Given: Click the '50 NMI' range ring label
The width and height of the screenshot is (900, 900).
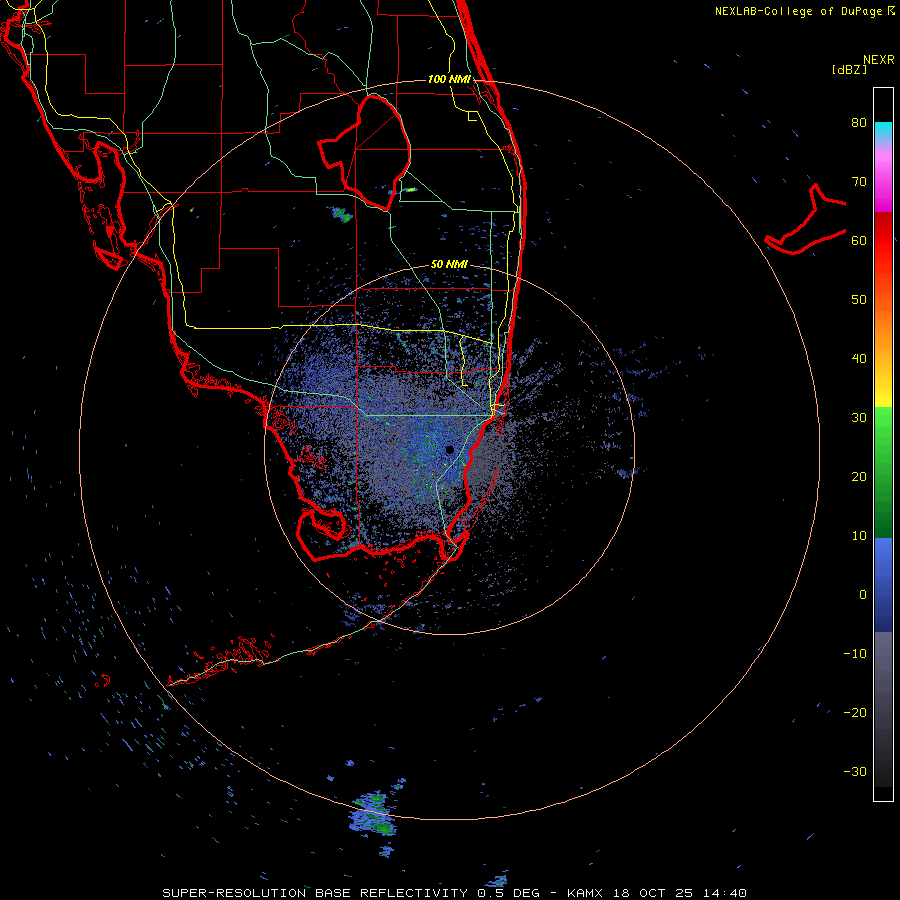Looking at the screenshot, I should pos(449,265).
